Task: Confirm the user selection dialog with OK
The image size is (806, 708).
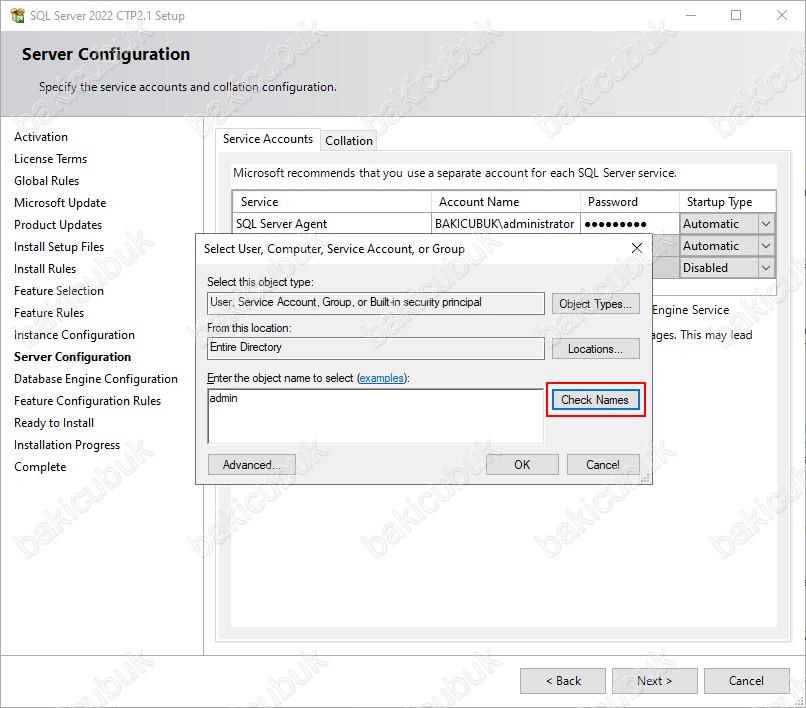Action: 522,465
